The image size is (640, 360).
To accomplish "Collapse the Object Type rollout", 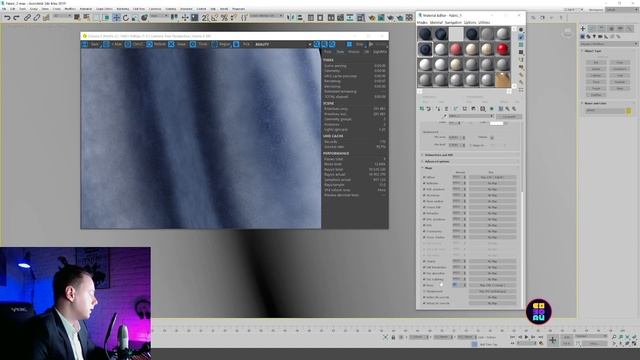I will pyautogui.click(x=608, y=51).
